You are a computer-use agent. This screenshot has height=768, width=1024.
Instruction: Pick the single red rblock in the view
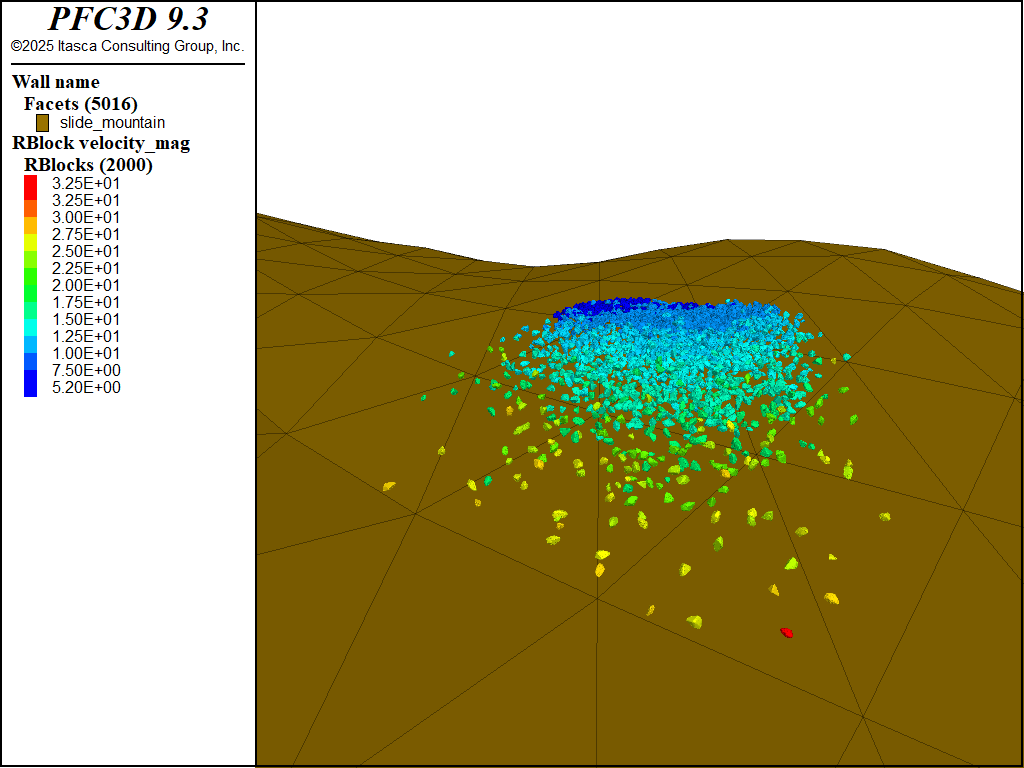(787, 632)
